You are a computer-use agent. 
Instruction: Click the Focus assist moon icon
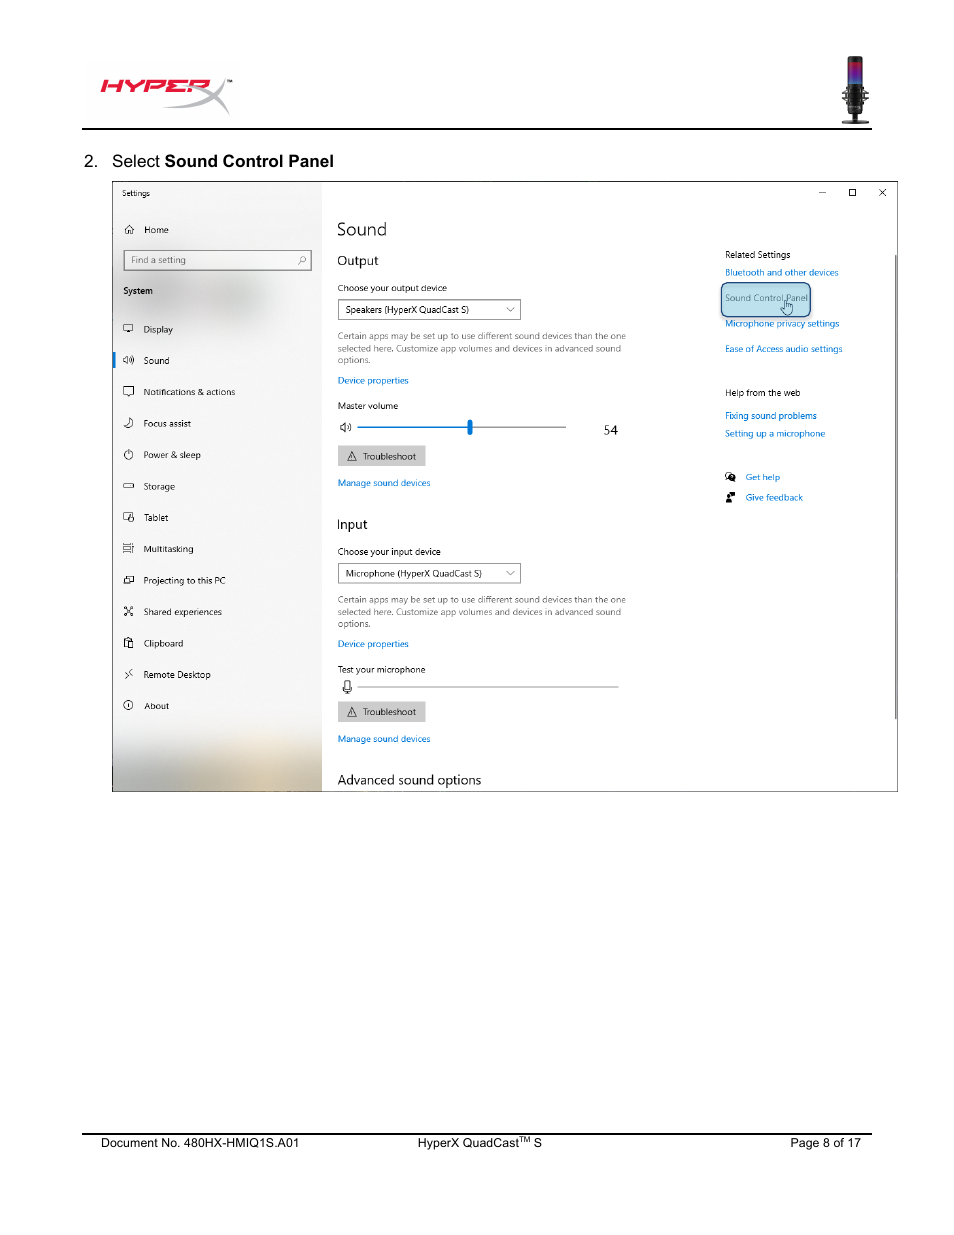pyautogui.click(x=128, y=423)
